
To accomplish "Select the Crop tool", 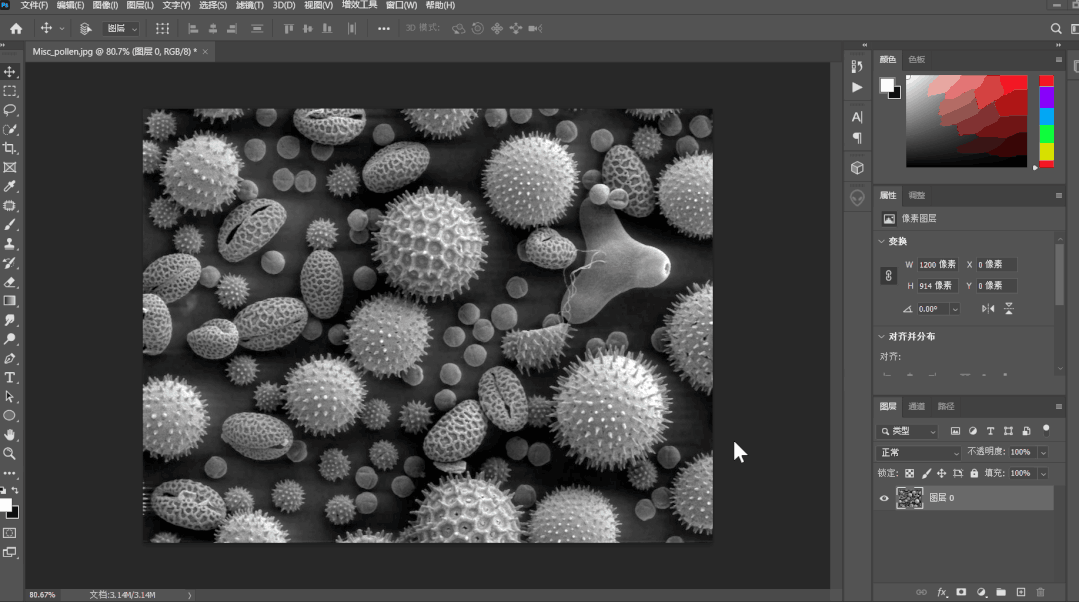I will point(12,148).
